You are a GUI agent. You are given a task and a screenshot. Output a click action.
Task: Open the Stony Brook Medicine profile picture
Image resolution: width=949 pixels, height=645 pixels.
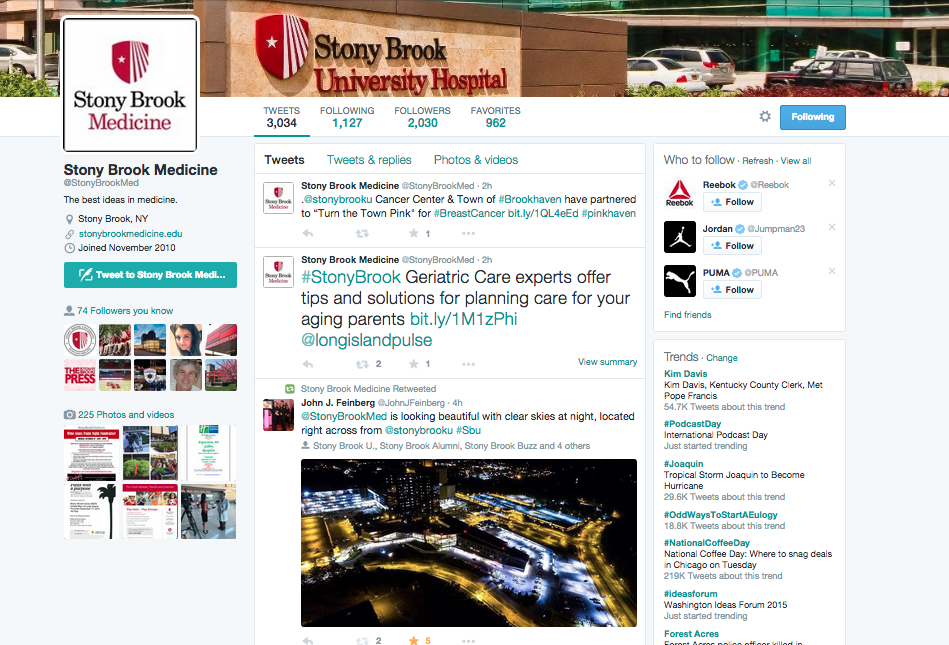[x=130, y=84]
